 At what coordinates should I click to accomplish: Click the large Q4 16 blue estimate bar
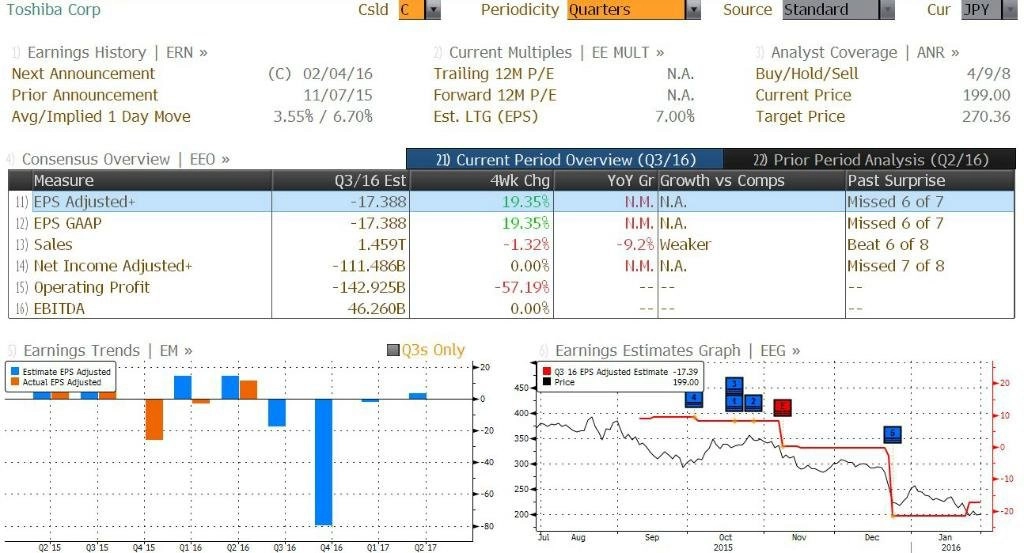323,462
